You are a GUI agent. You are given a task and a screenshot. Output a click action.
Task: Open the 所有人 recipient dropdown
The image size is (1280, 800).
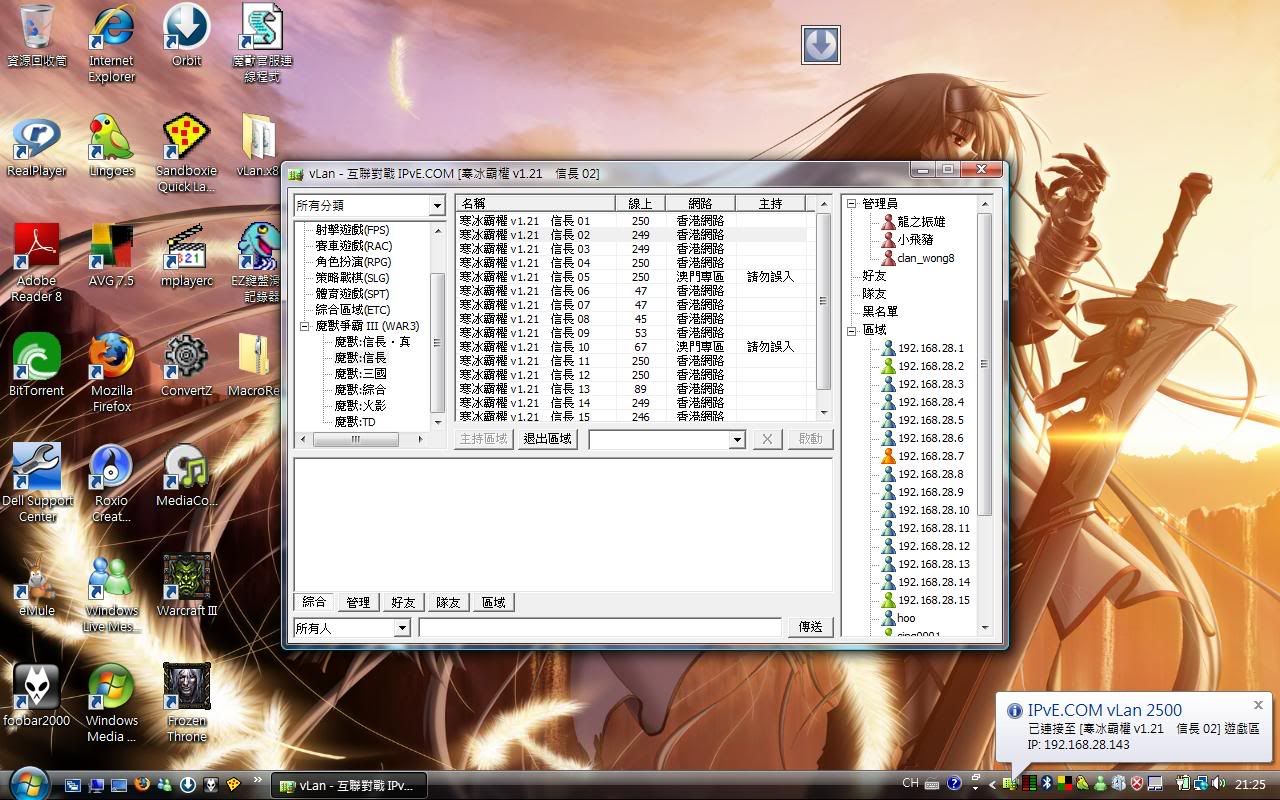pyautogui.click(x=402, y=628)
